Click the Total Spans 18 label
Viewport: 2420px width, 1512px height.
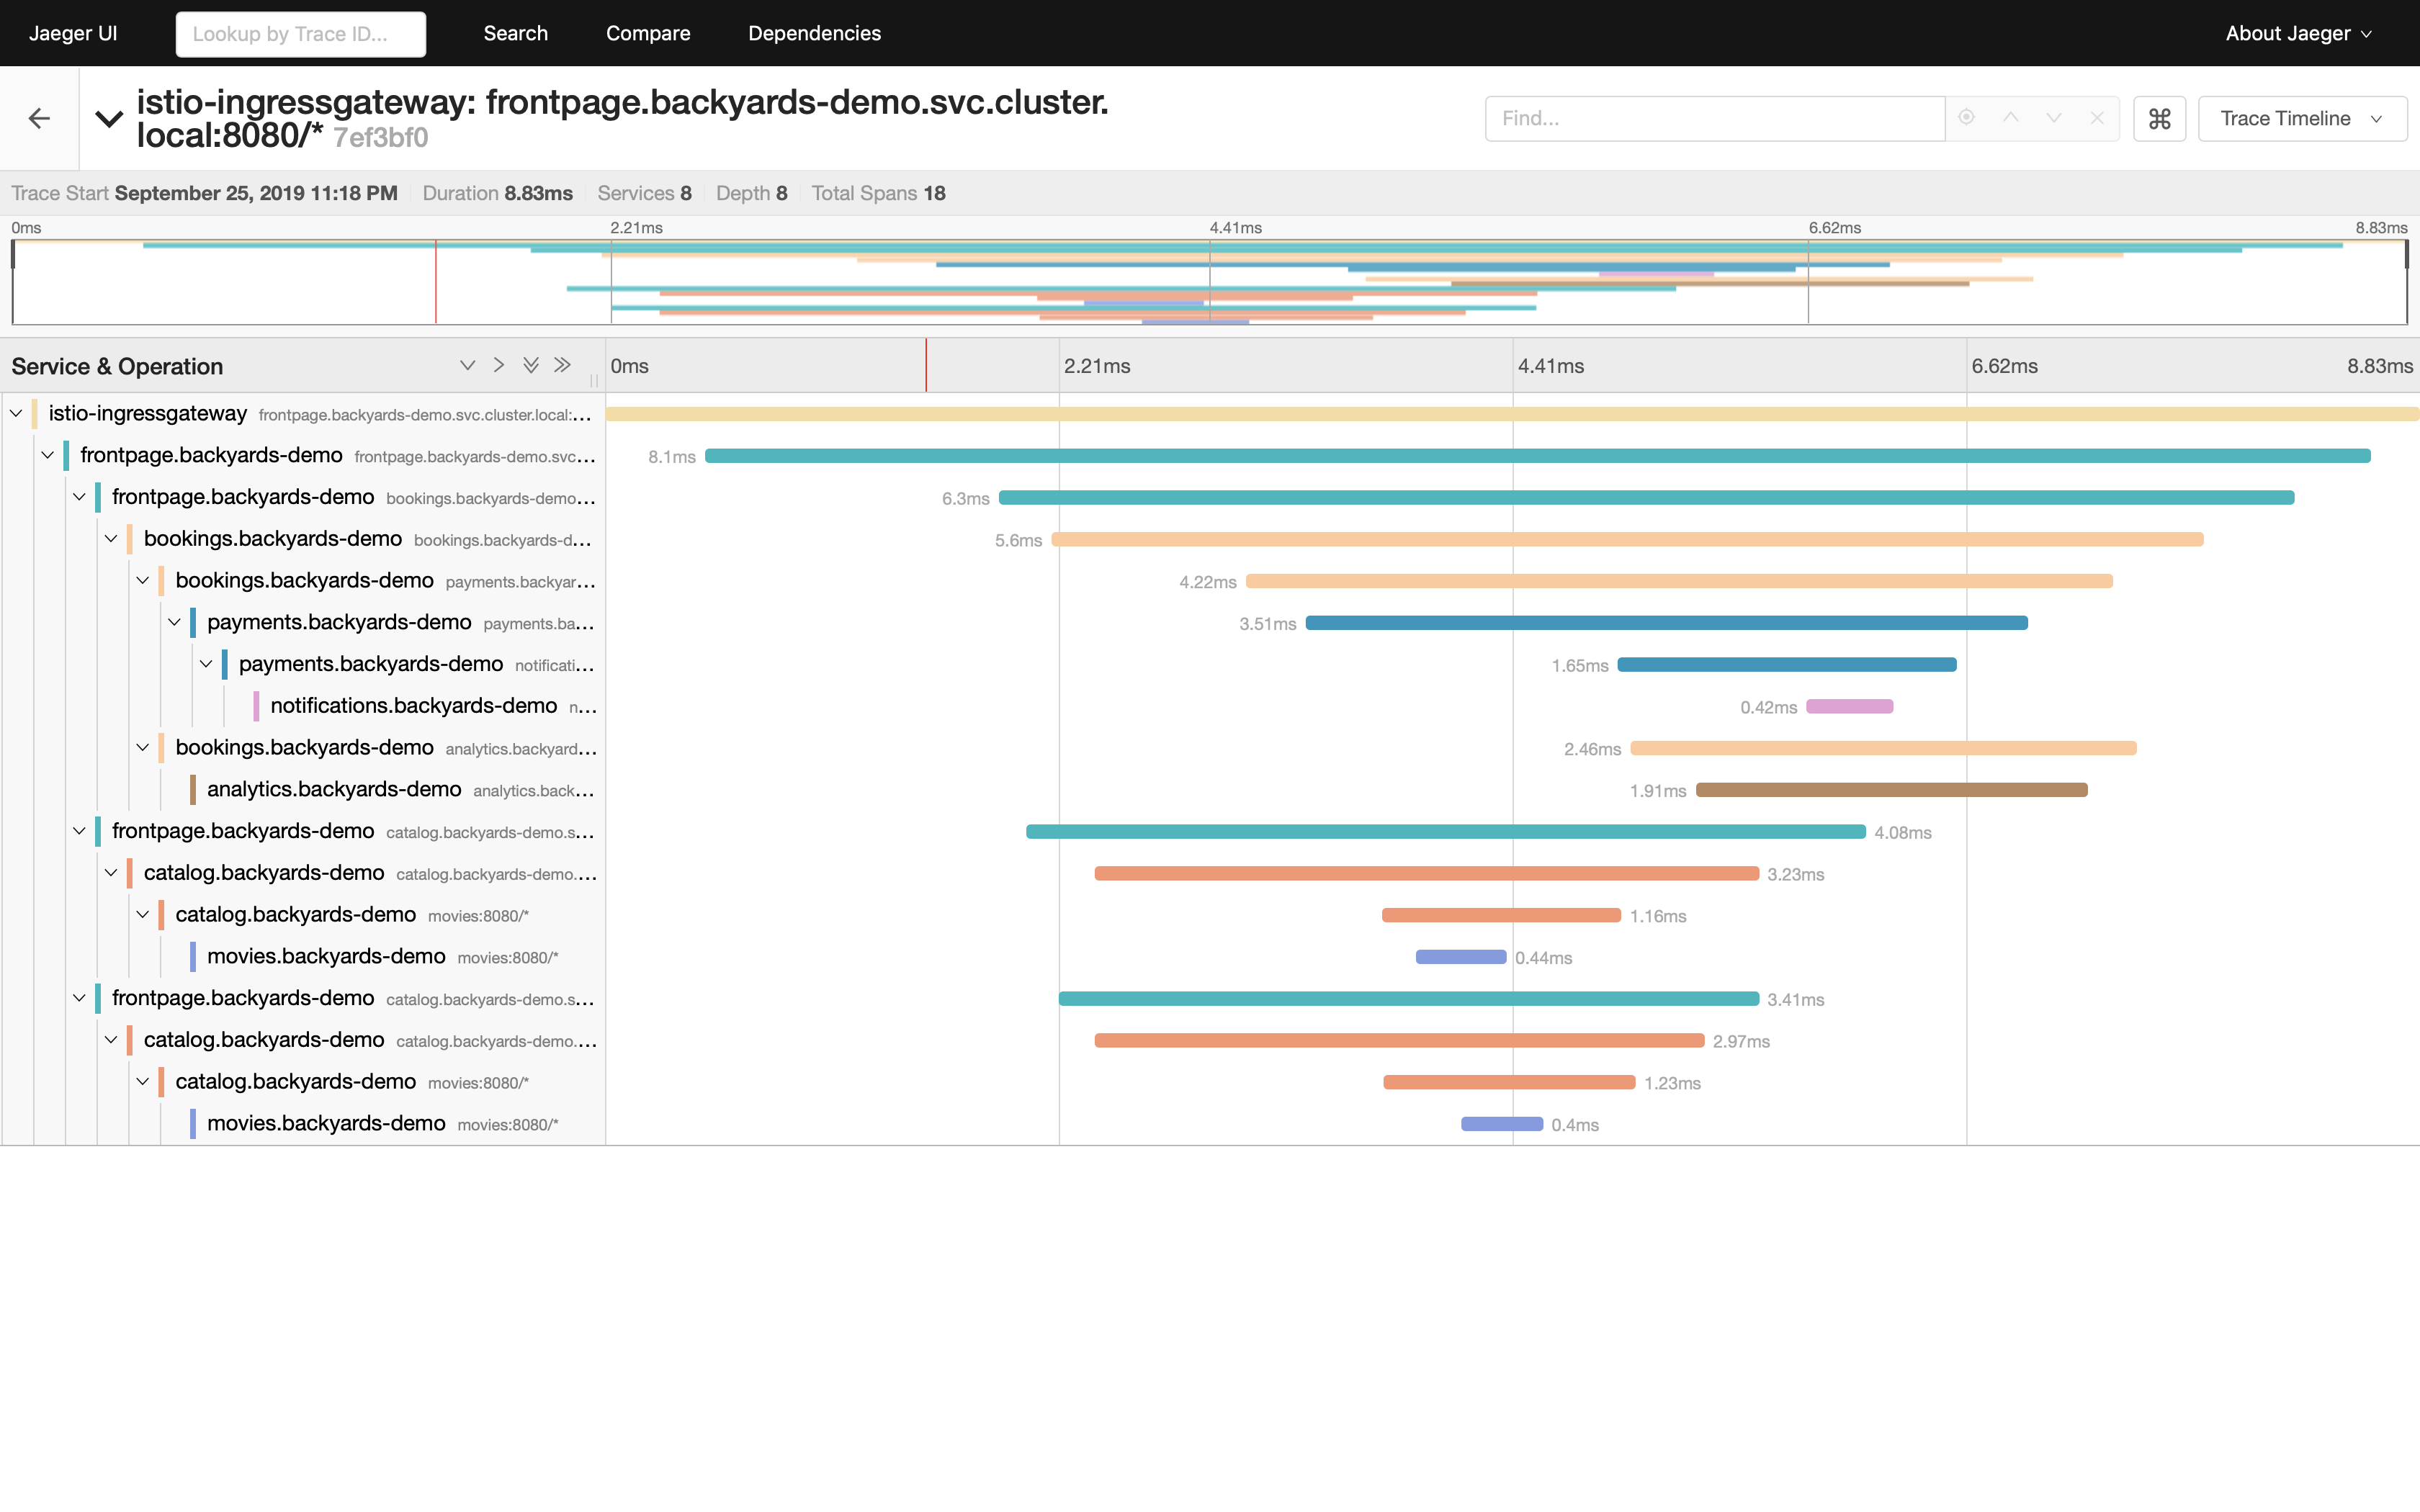[878, 193]
